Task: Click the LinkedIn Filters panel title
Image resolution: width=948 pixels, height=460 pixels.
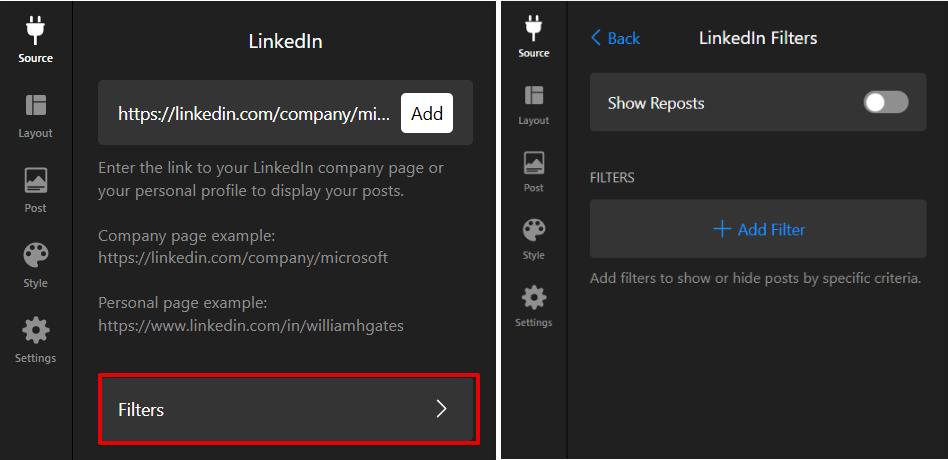Action: [758, 38]
